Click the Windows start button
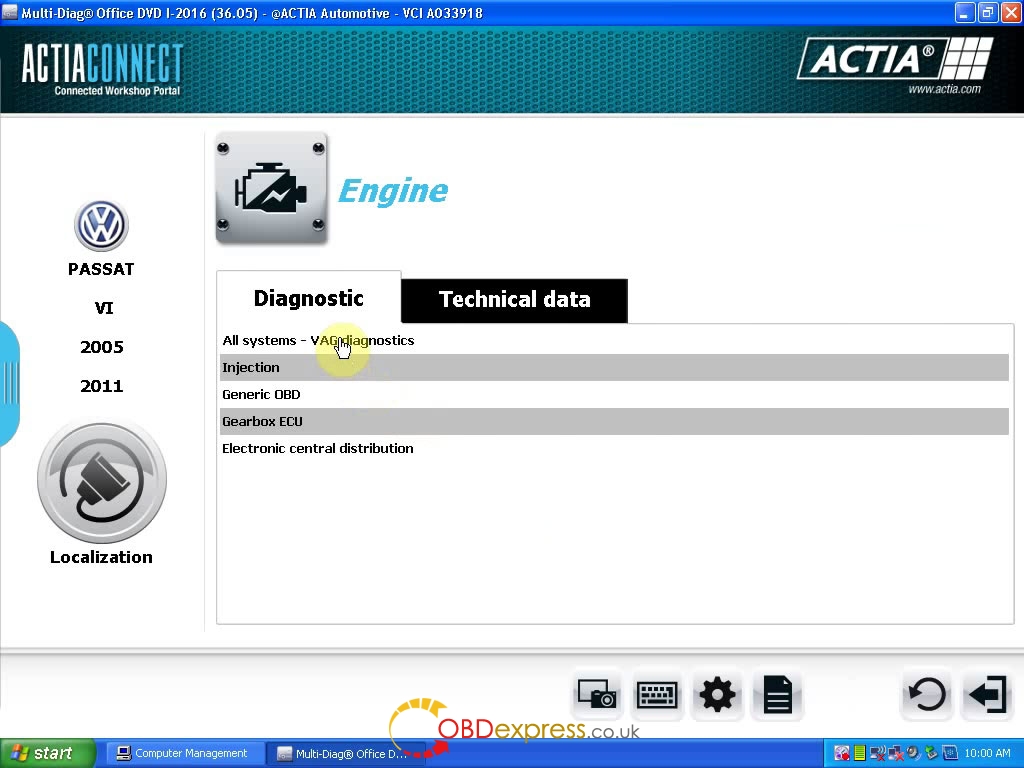 [47, 754]
